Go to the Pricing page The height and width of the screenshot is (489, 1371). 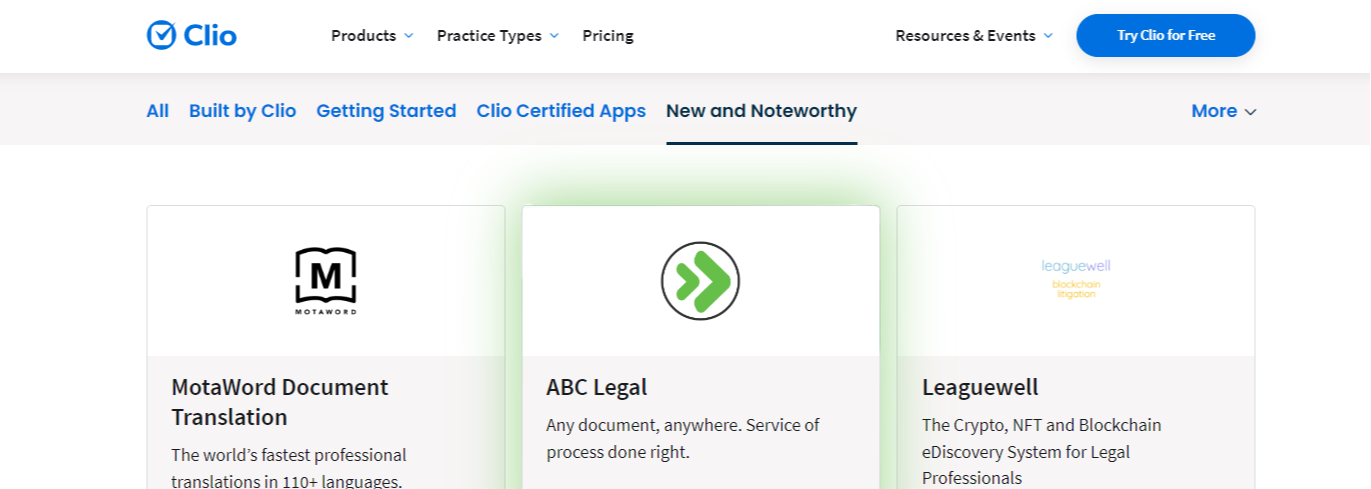point(608,36)
